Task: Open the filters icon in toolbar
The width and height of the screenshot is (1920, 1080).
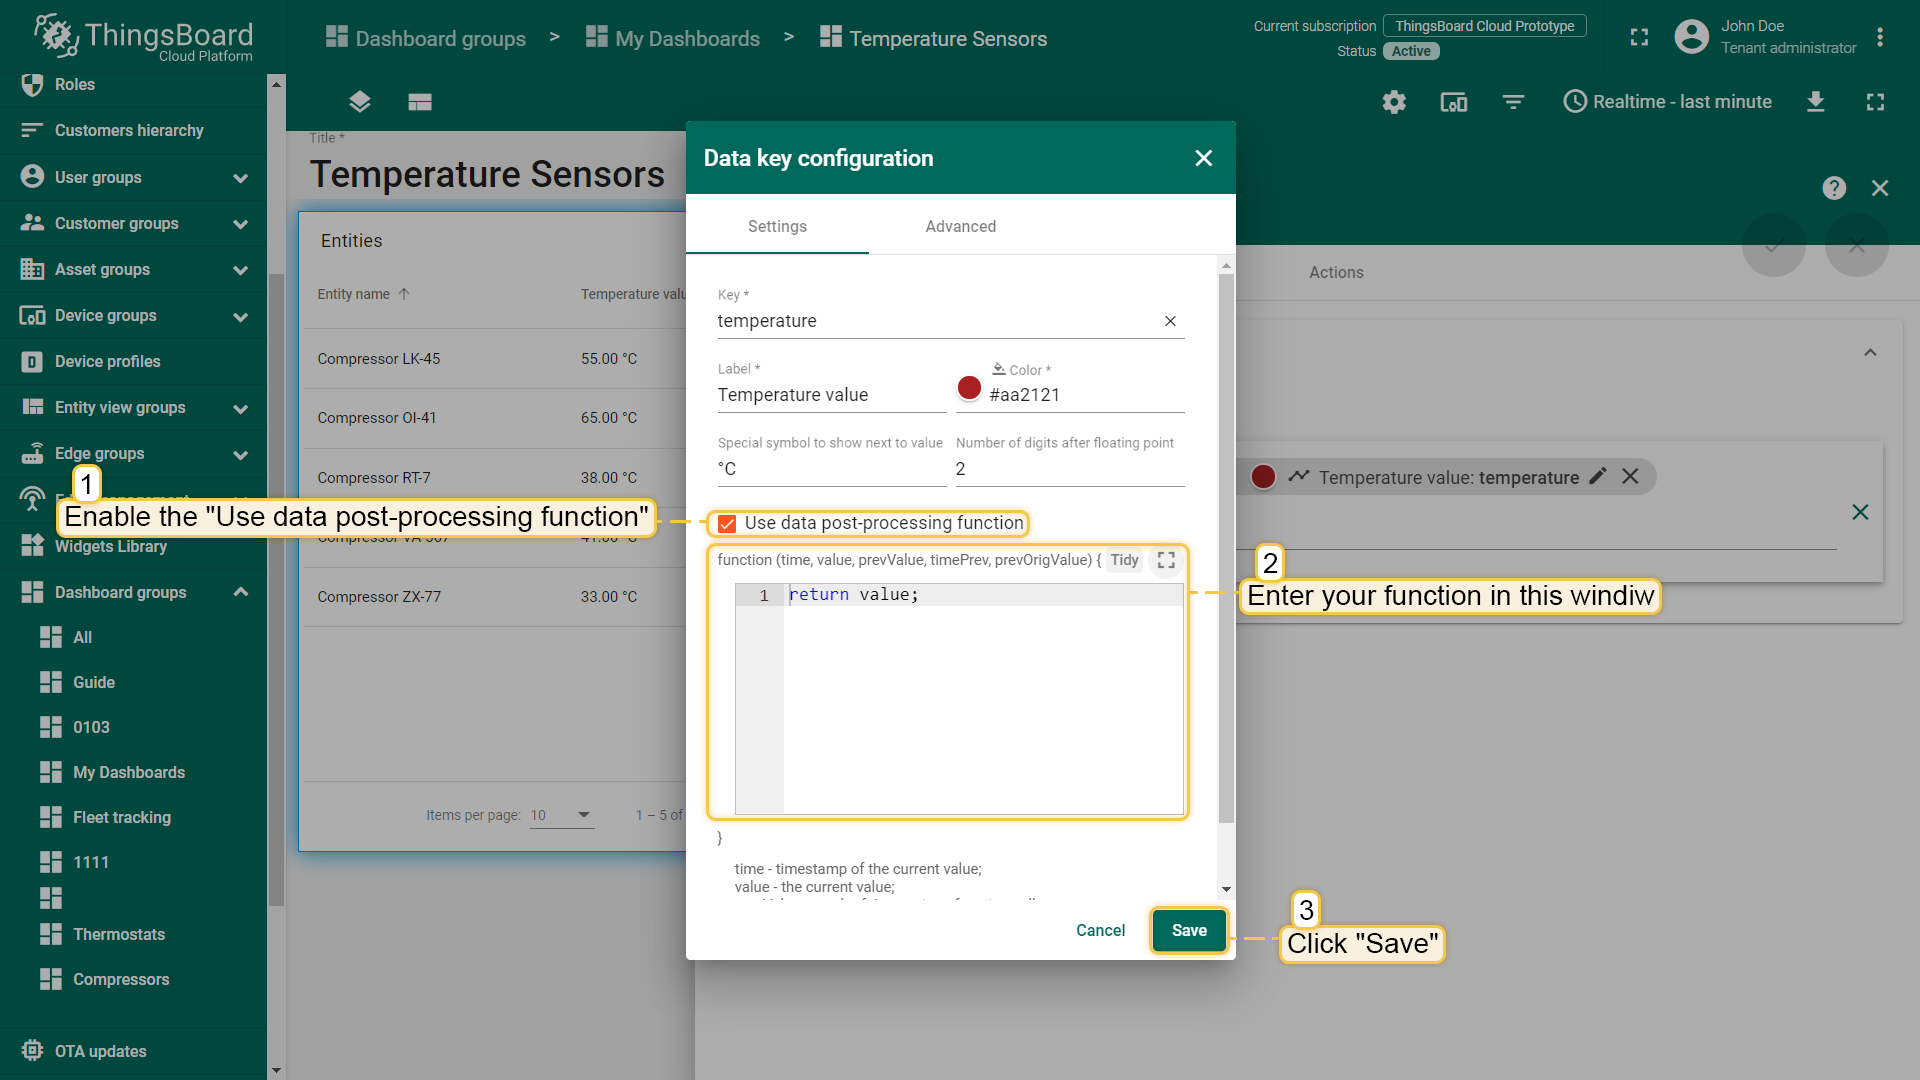Action: (x=1513, y=102)
